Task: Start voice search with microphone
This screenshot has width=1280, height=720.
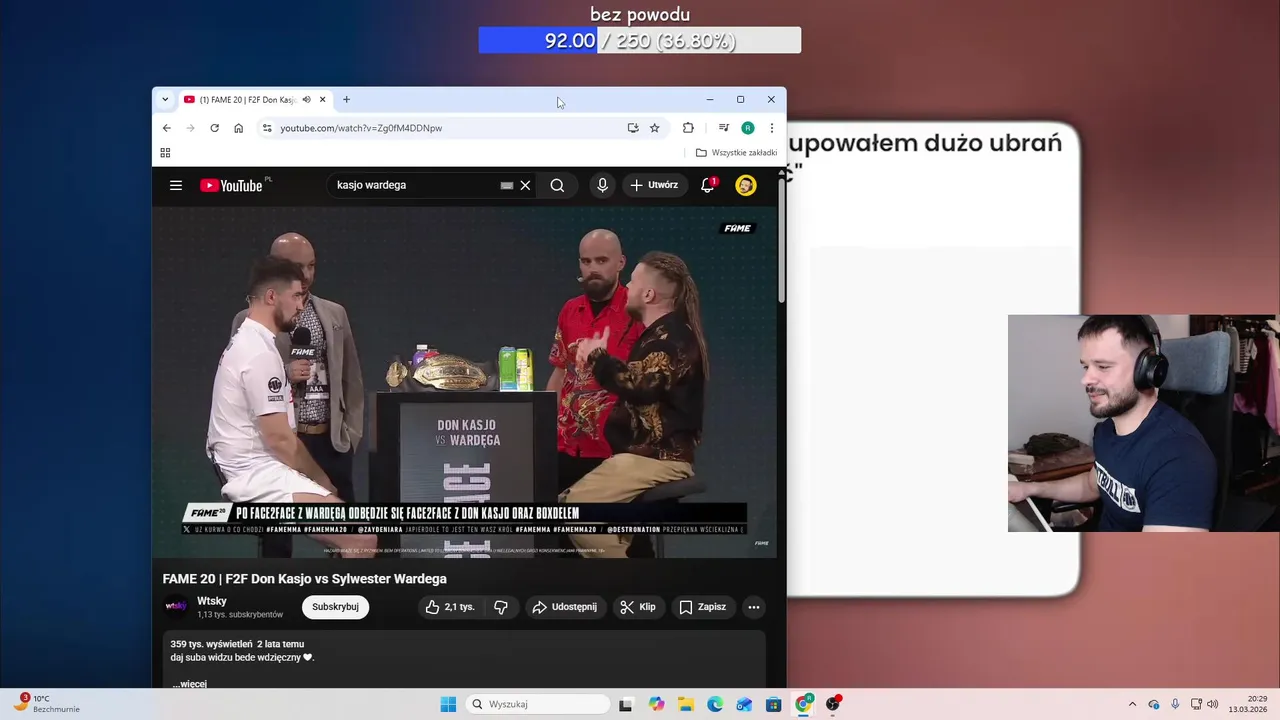Action: (602, 185)
